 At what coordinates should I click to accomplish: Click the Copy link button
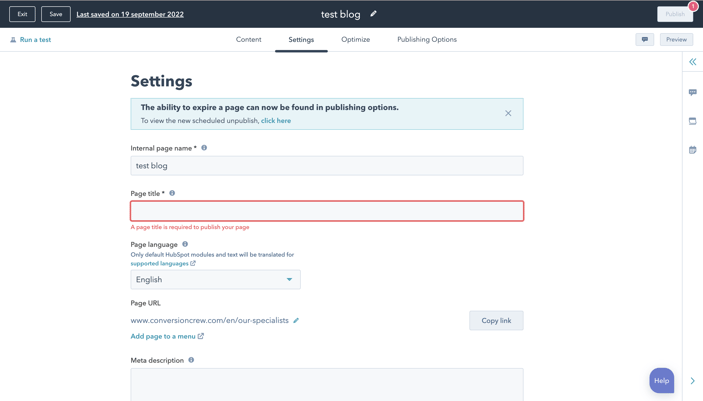(496, 320)
